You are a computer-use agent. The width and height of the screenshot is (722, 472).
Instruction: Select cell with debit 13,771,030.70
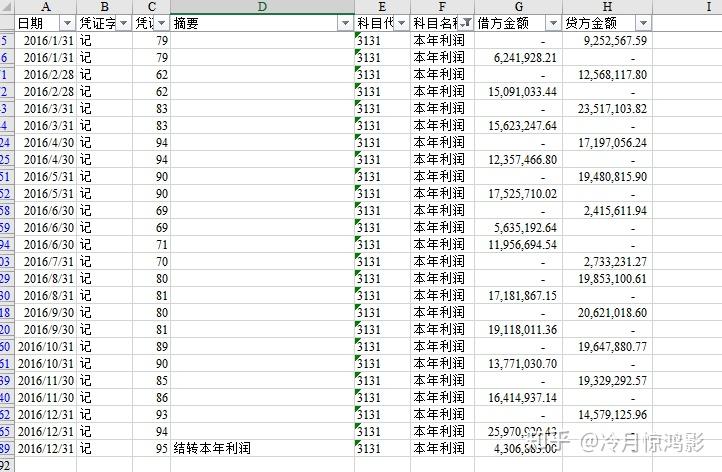(518, 364)
